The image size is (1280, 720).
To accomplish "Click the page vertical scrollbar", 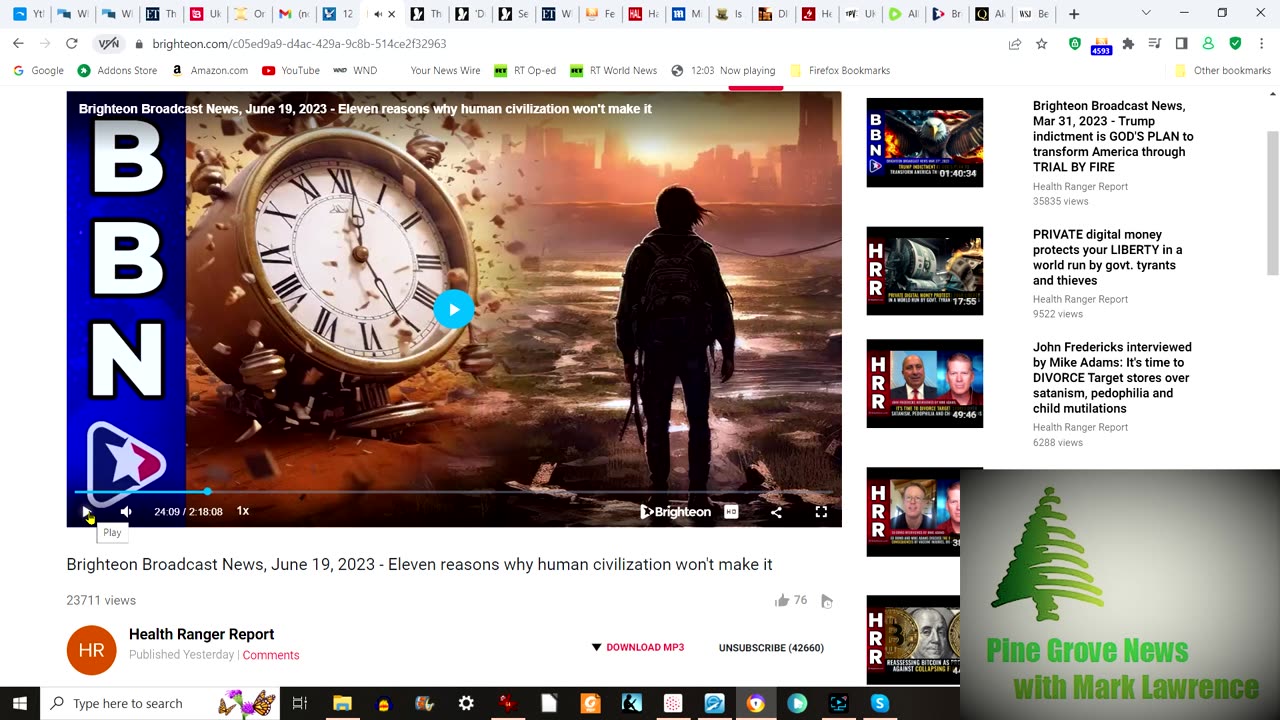I will tap(1273, 202).
